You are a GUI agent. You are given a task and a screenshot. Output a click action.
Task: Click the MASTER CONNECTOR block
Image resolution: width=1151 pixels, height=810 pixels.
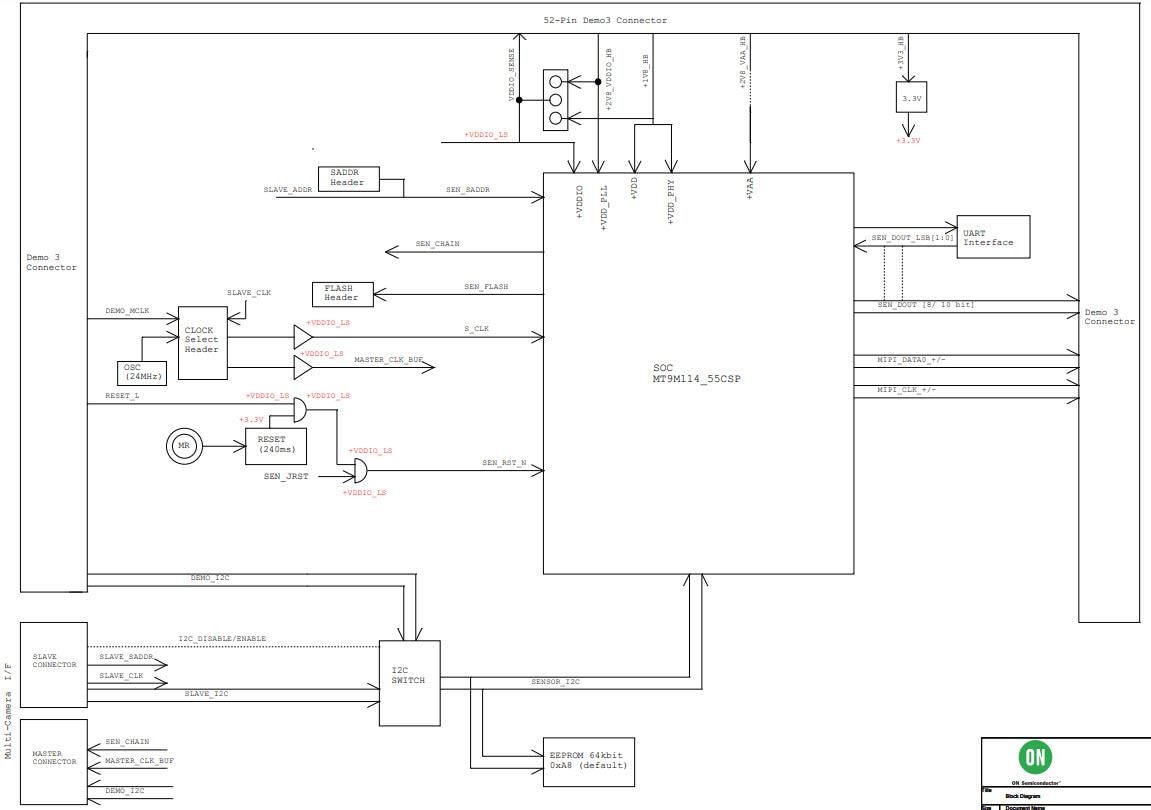(x=52, y=756)
